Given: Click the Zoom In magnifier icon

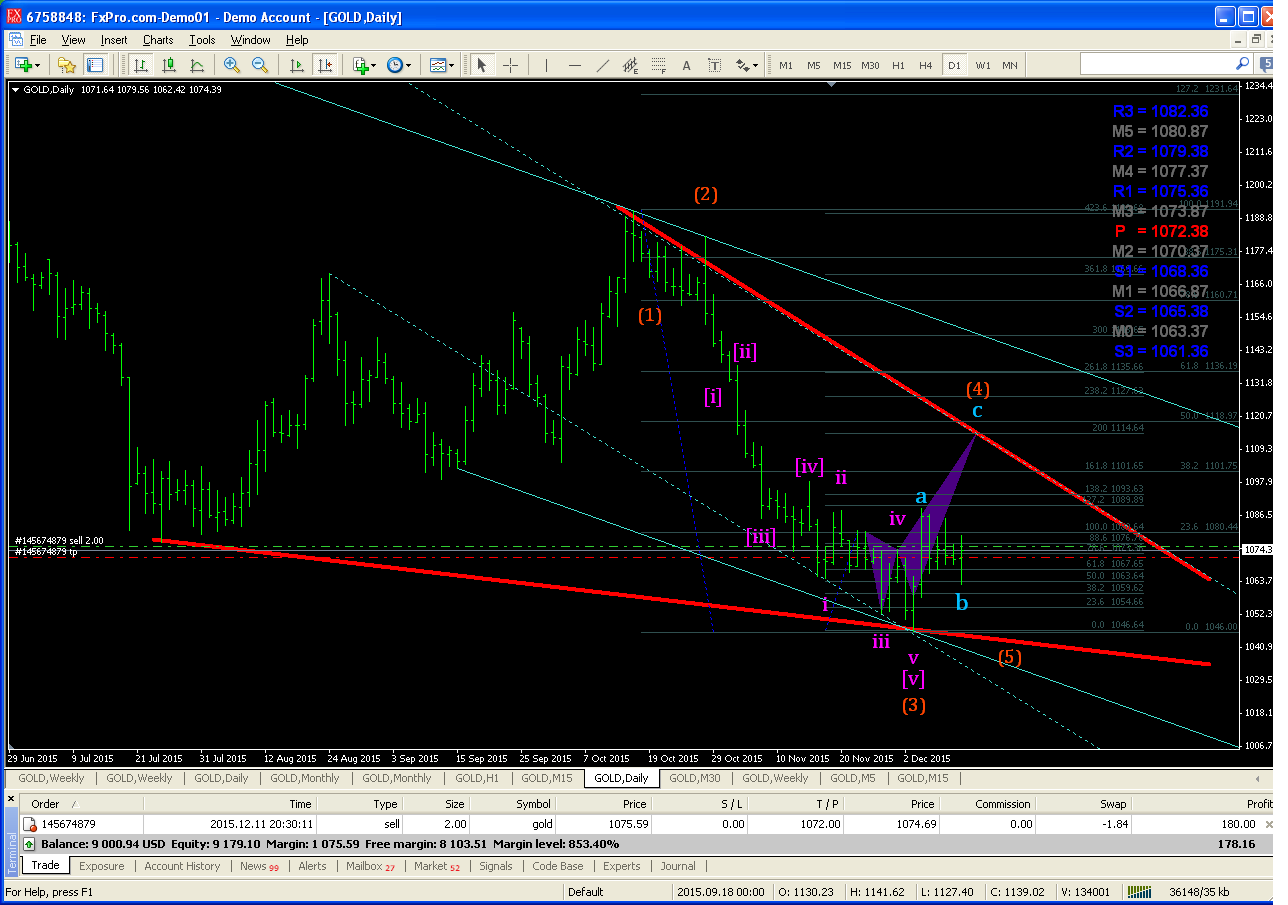Looking at the screenshot, I should (x=232, y=65).
